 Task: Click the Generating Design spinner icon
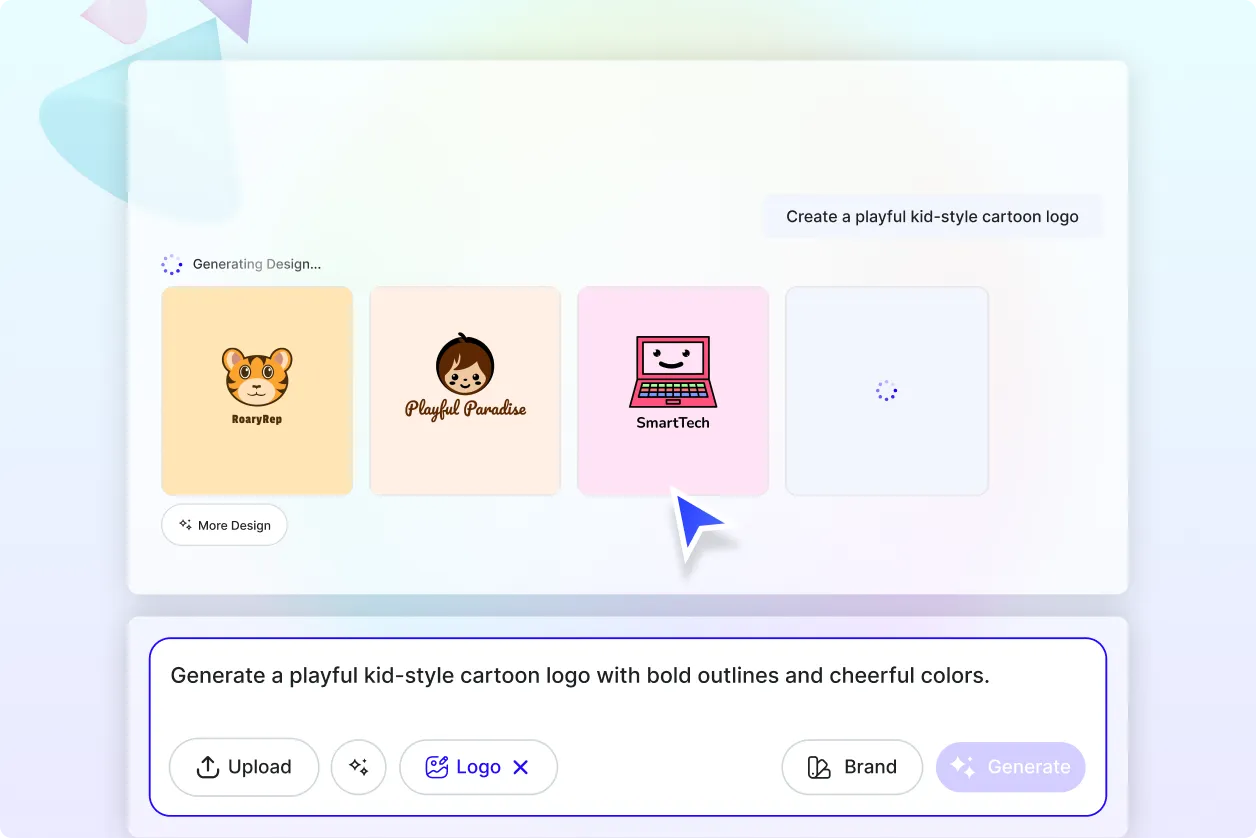tap(172, 265)
